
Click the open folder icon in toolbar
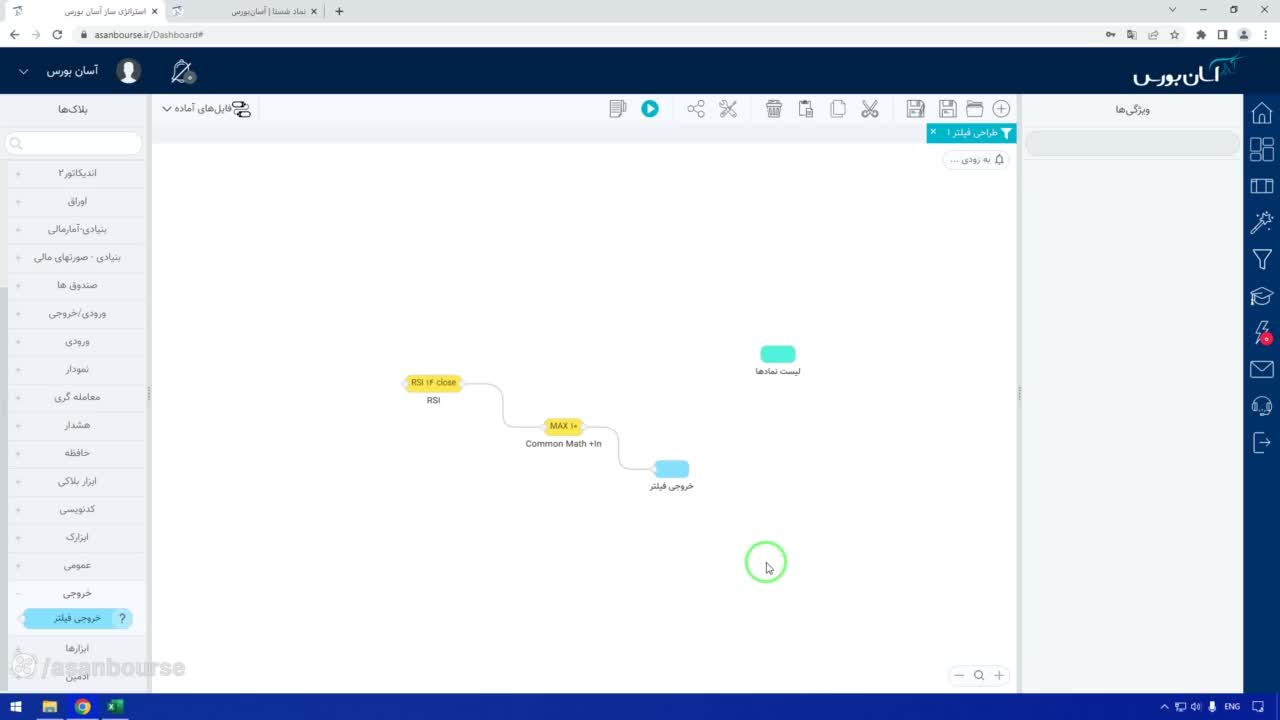coord(974,109)
